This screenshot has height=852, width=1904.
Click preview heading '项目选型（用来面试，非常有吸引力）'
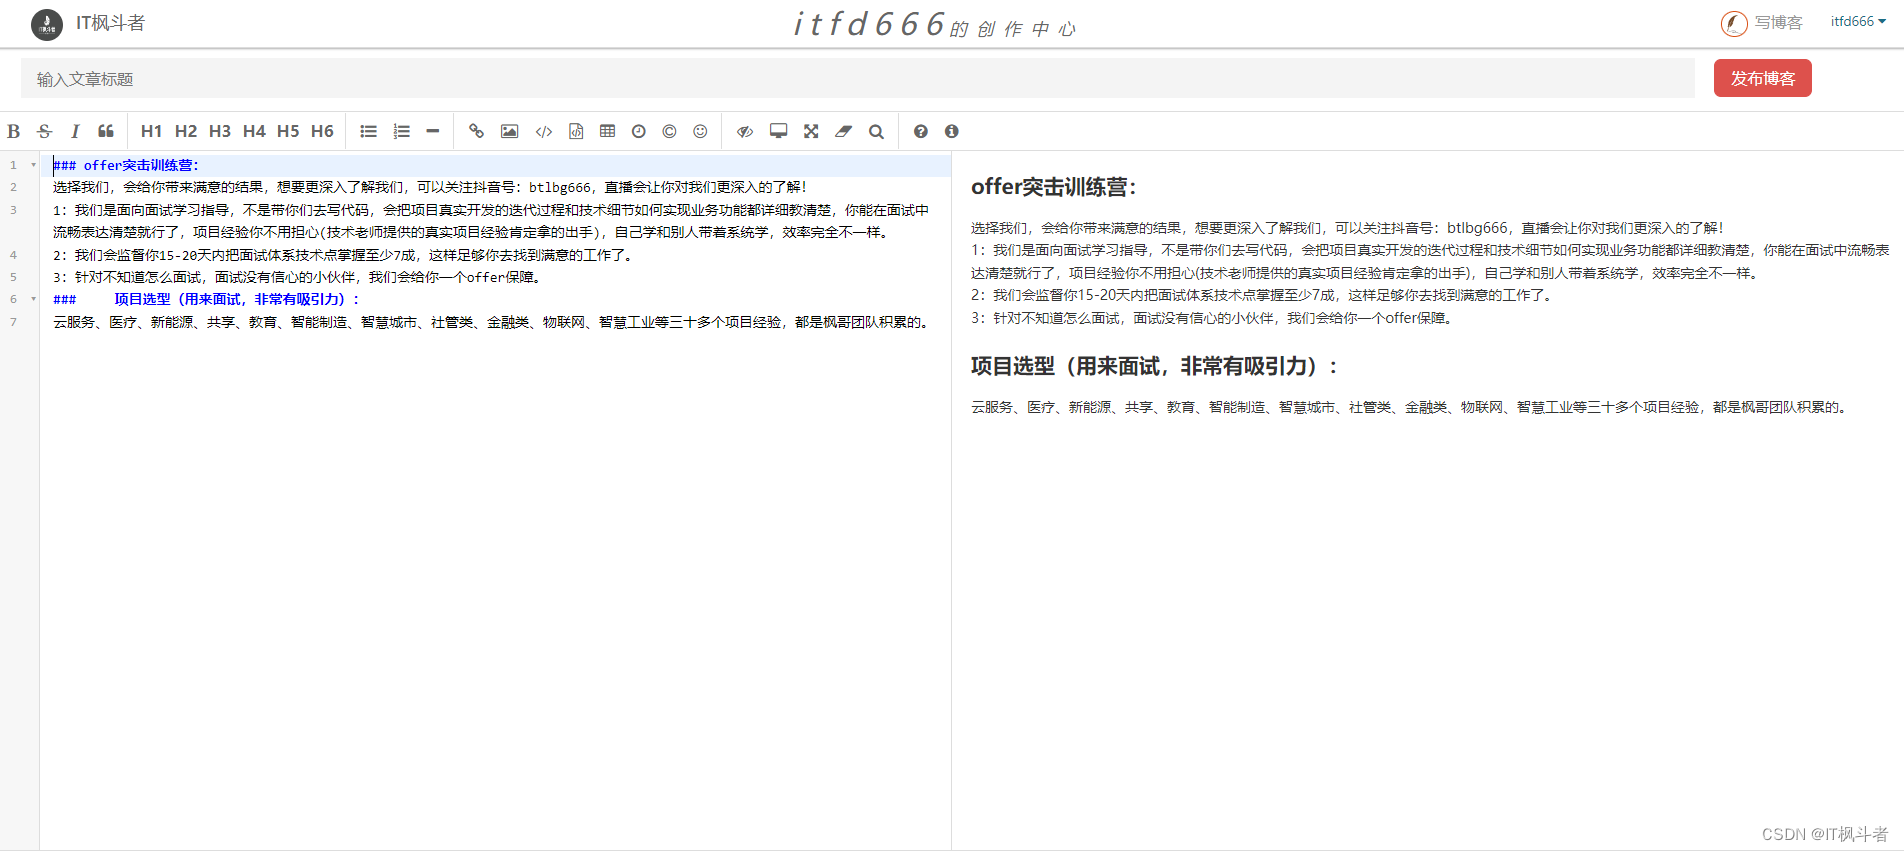click(1154, 367)
